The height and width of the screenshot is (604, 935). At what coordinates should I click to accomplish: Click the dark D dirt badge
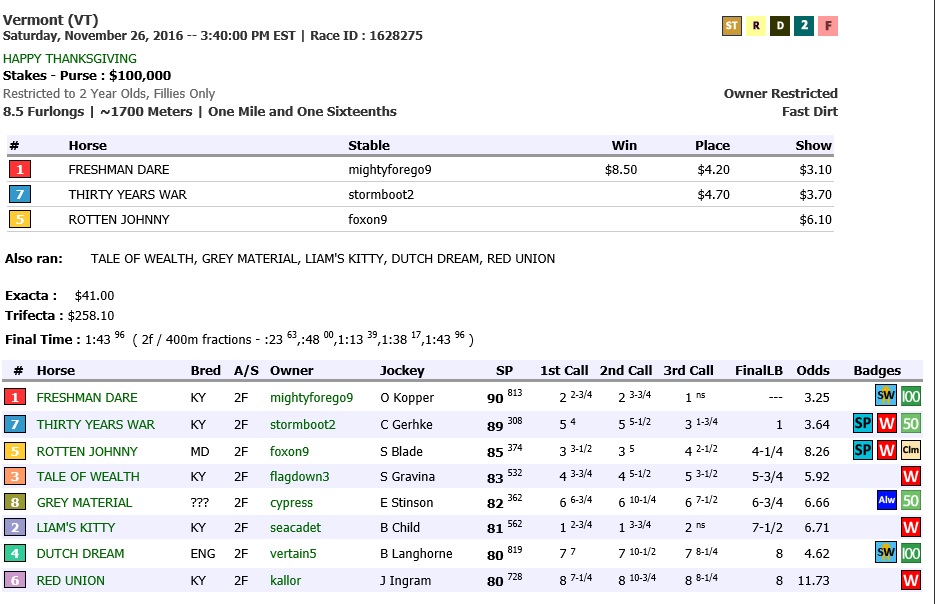pos(780,26)
